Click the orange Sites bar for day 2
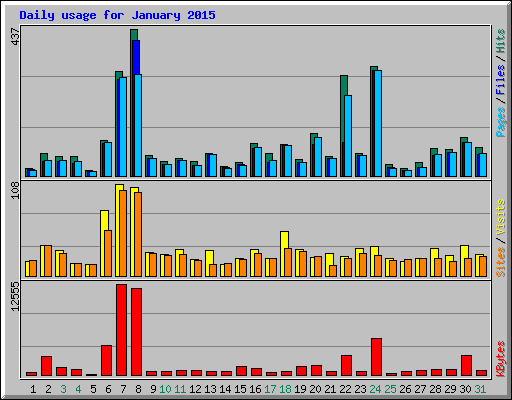Screen dimensions: 512x400 click(48, 261)
